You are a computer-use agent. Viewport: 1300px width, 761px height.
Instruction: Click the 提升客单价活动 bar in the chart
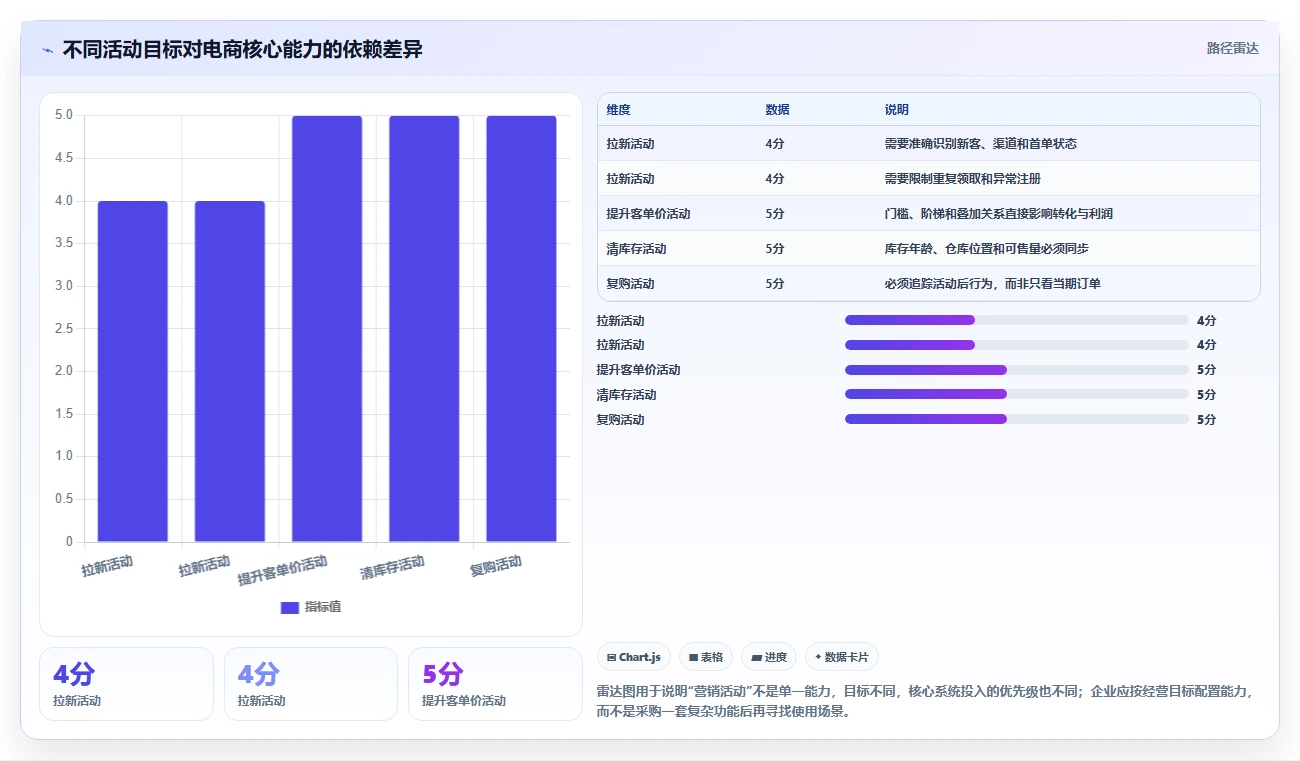coord(327,329)
